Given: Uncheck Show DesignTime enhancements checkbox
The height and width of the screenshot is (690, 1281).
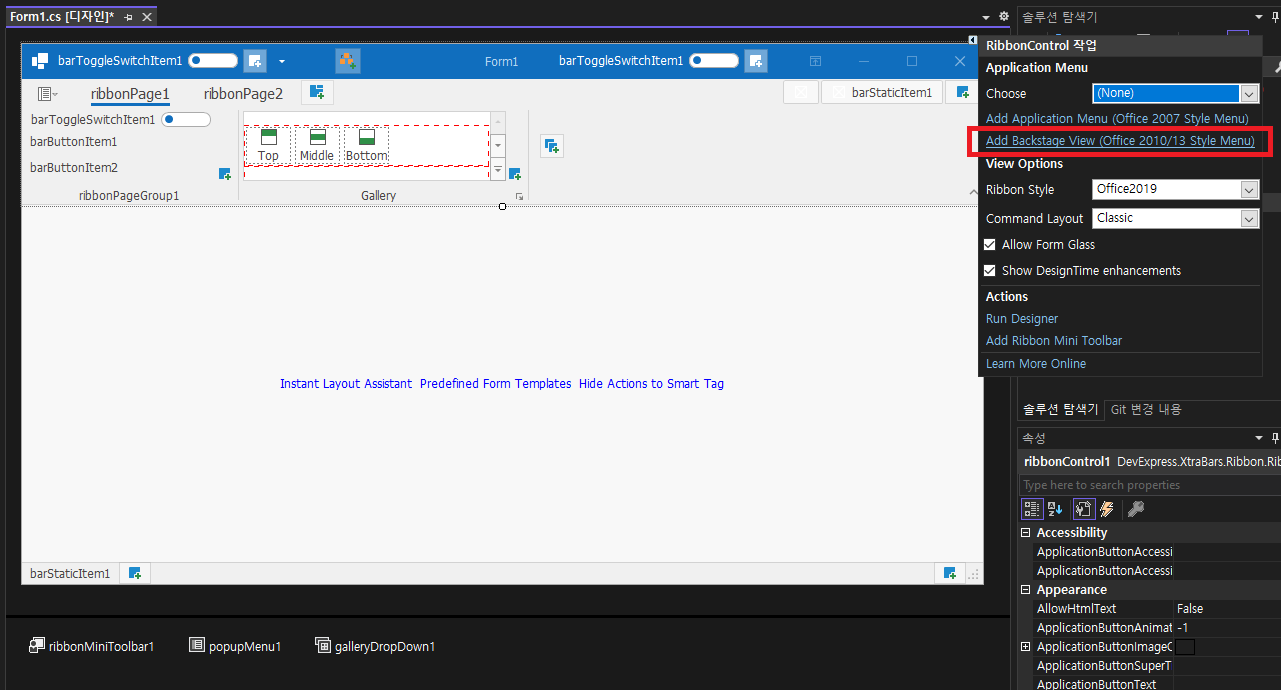Looking at the screenshot, I should 990,270.
